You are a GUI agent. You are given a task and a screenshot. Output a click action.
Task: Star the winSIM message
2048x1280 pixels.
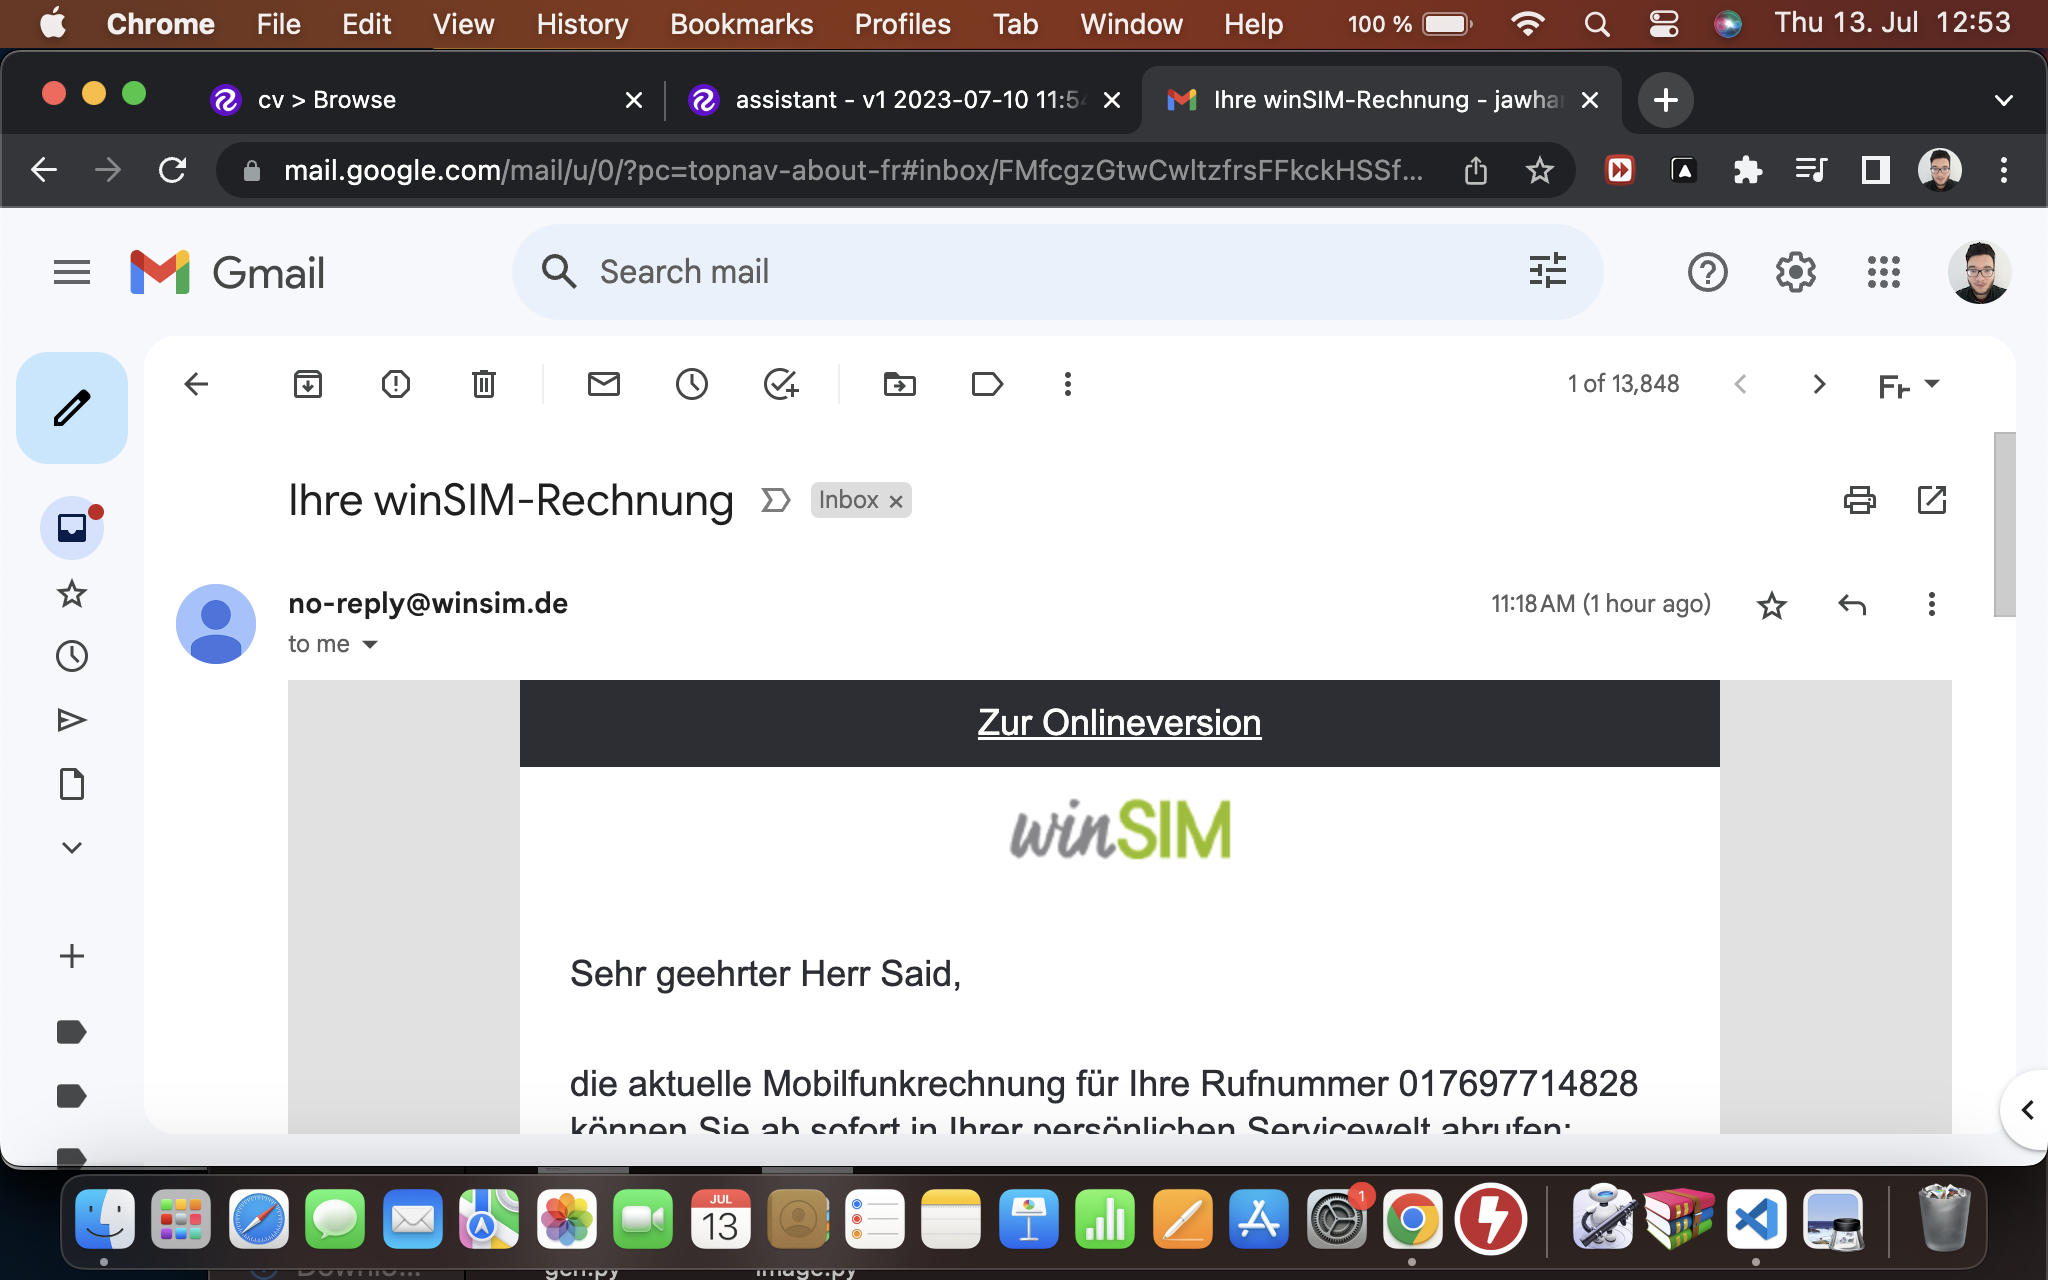[x=1771, y=605]
